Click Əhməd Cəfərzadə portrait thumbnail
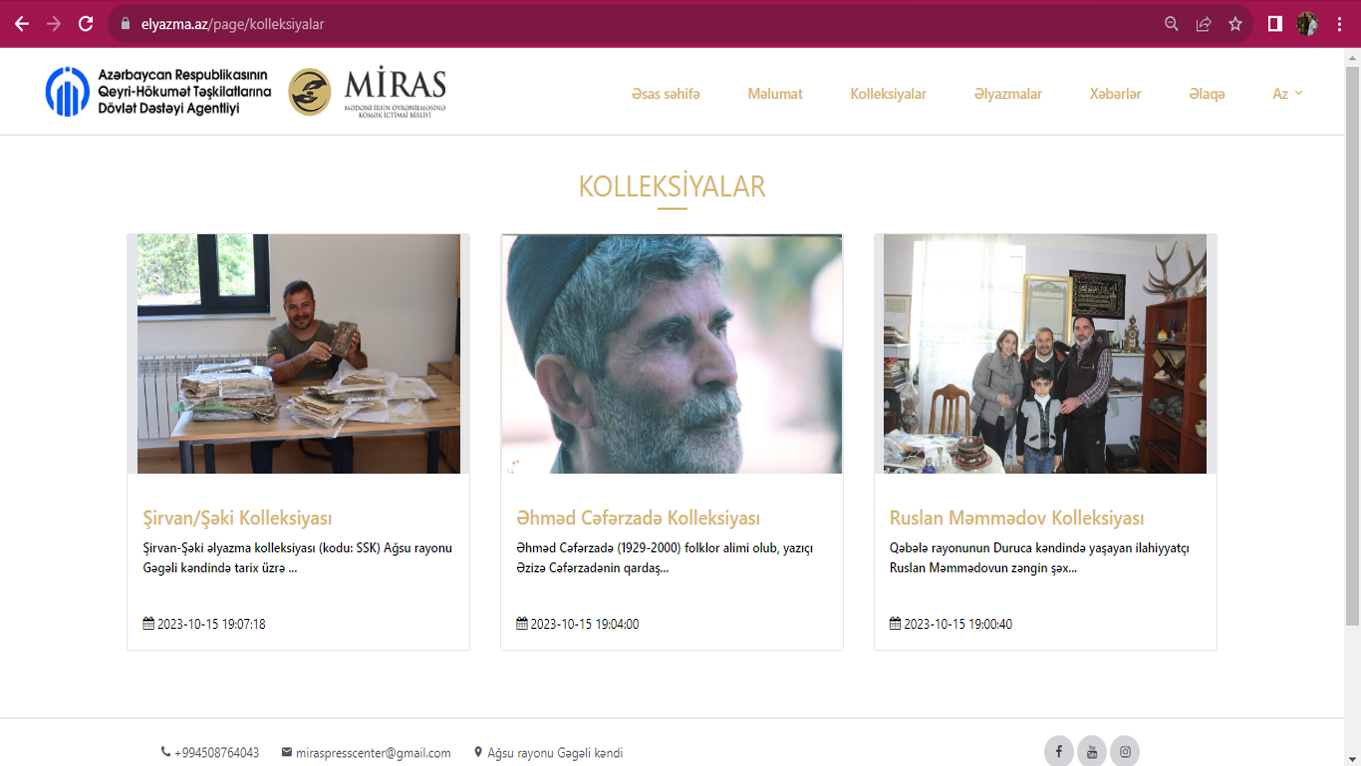Screen dimensions: 1361x766 click(672, 354)
